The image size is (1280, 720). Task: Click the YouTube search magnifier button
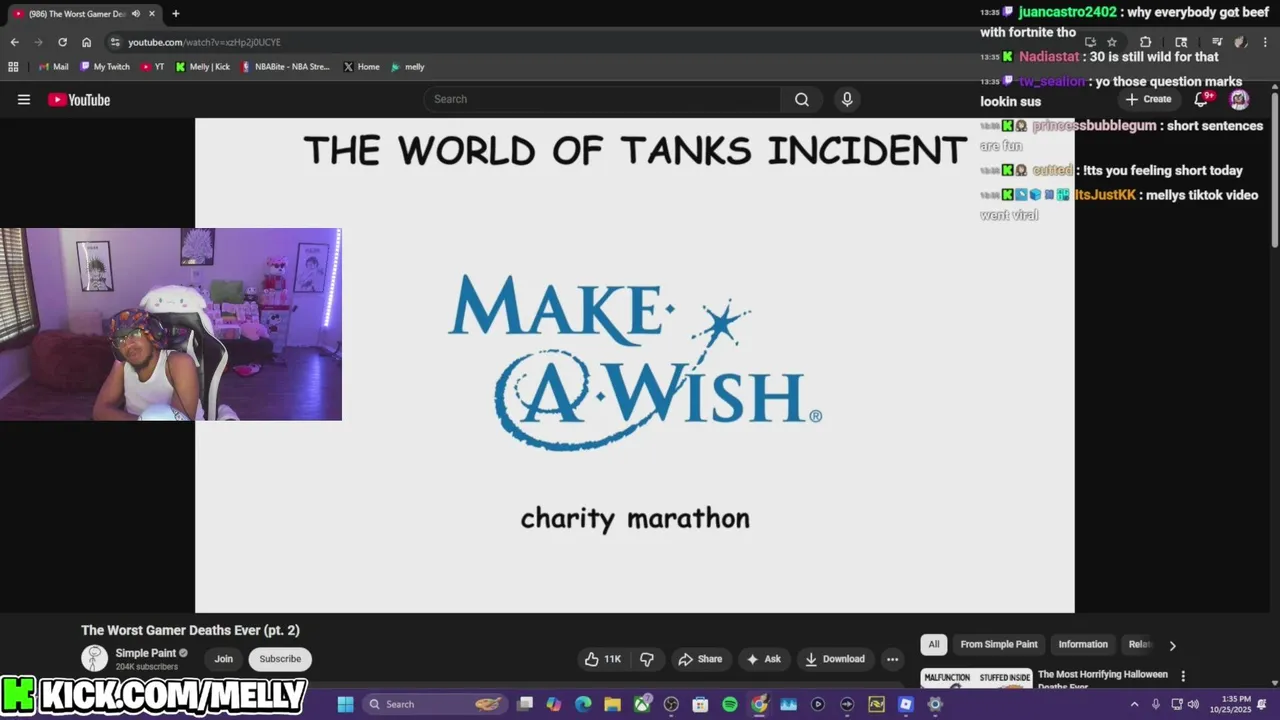tap(802, 99)
